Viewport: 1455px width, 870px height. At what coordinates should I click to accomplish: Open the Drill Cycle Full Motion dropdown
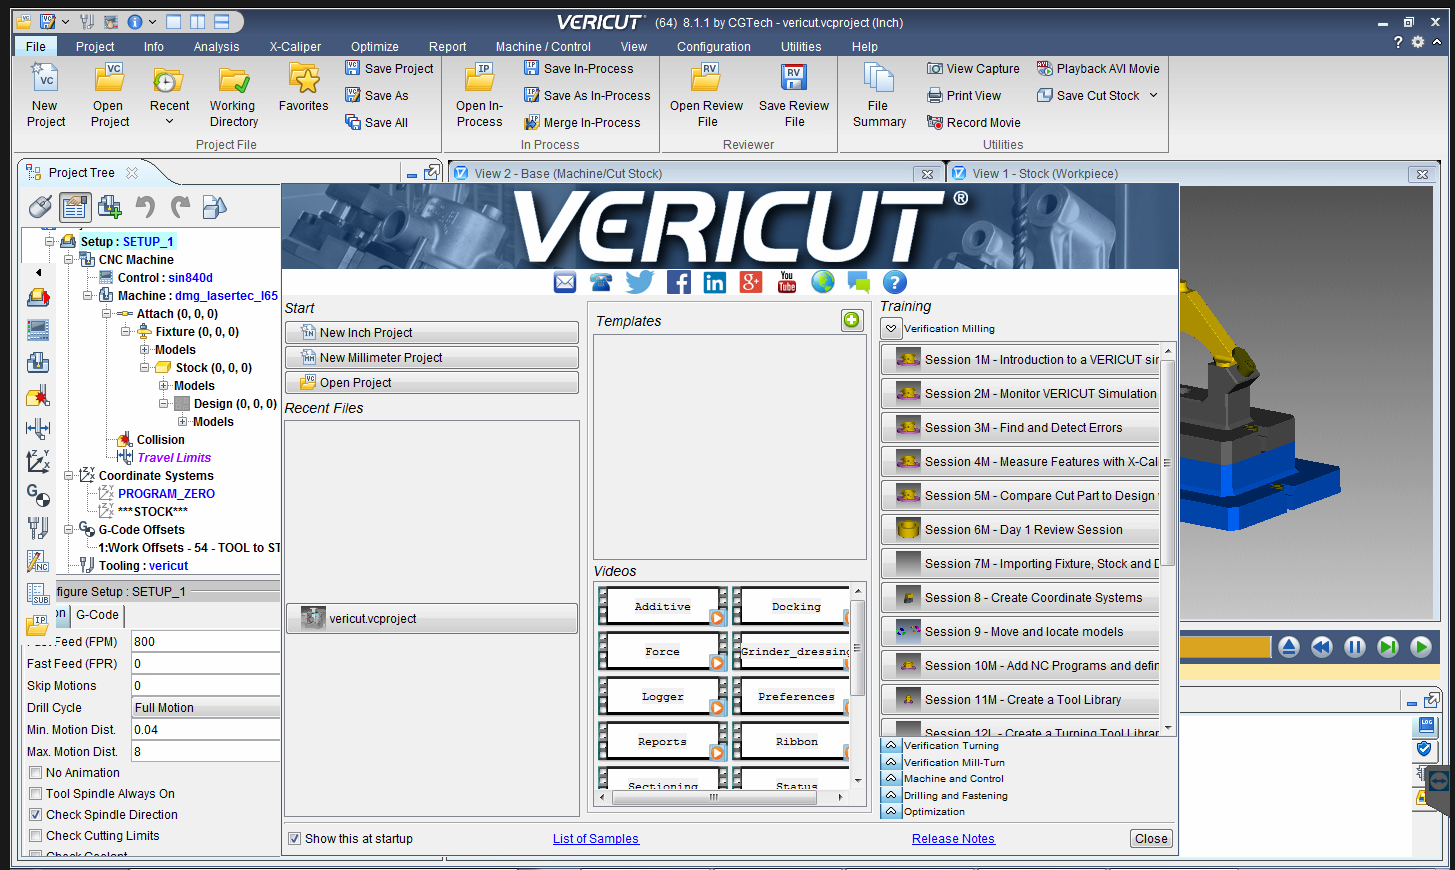pos(206,707)
